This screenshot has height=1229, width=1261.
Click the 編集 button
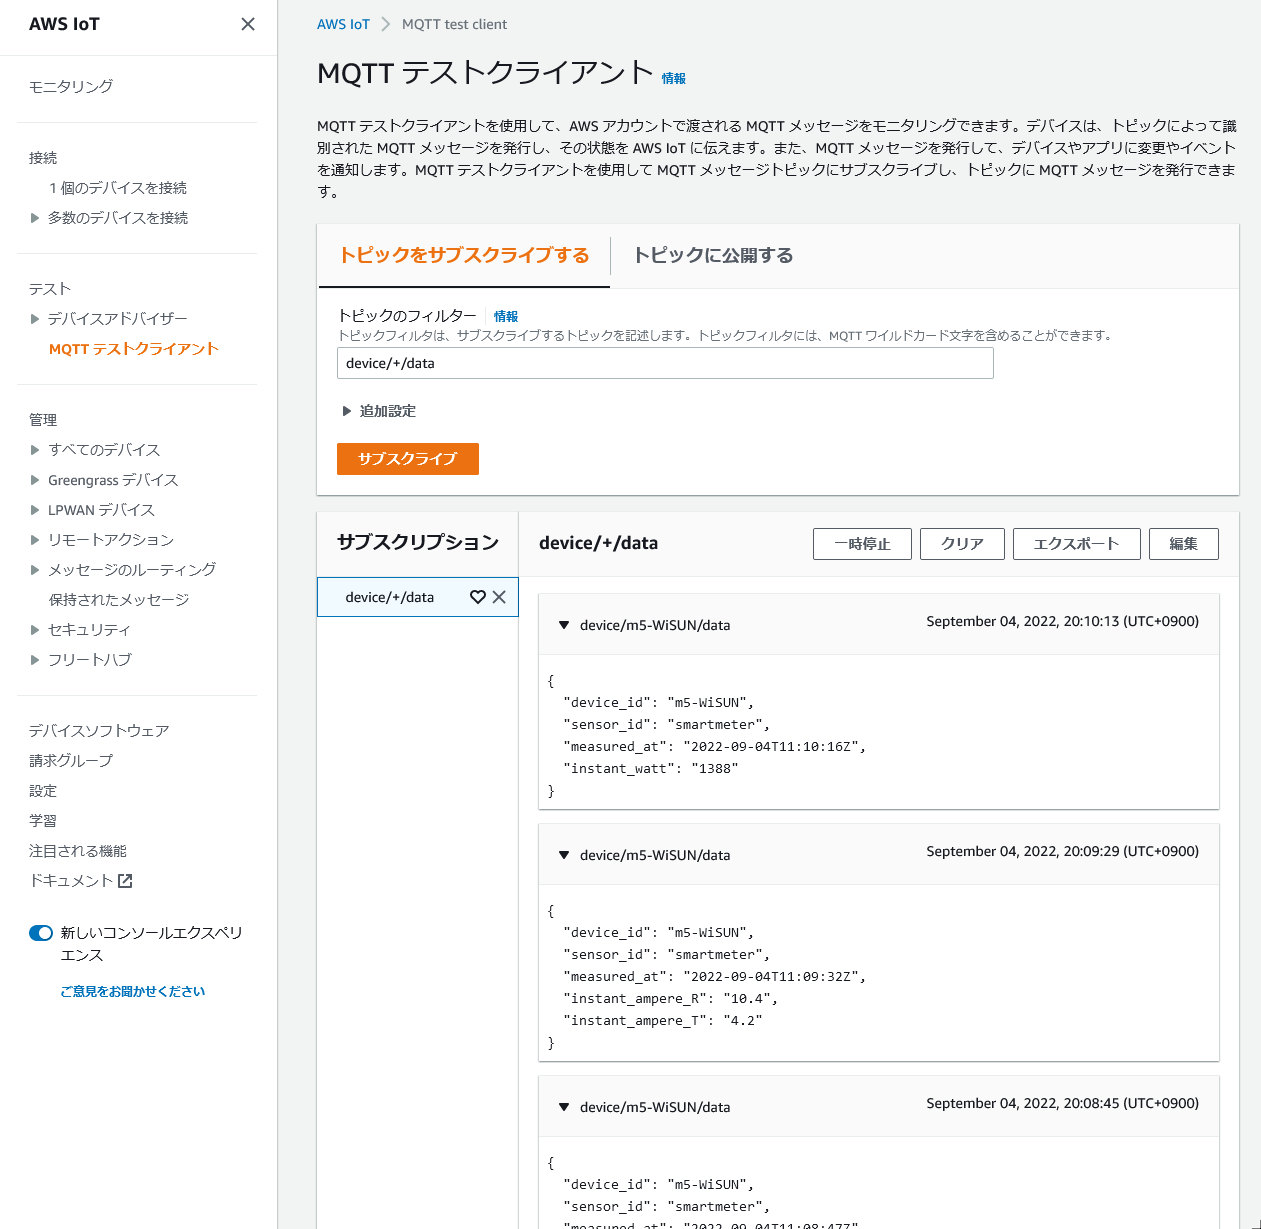pyautogui.click(x=1184, y=544)
